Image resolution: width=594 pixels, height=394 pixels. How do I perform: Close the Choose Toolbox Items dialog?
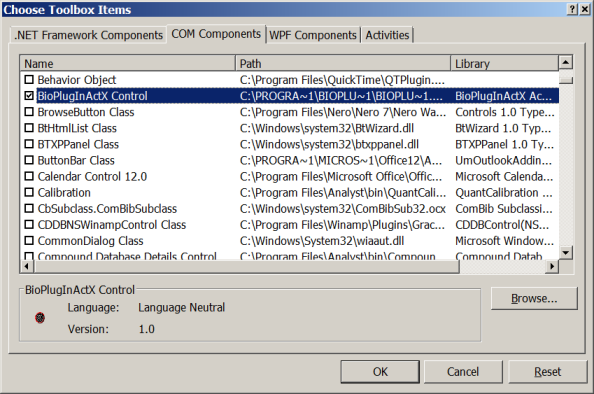[585, 9]
